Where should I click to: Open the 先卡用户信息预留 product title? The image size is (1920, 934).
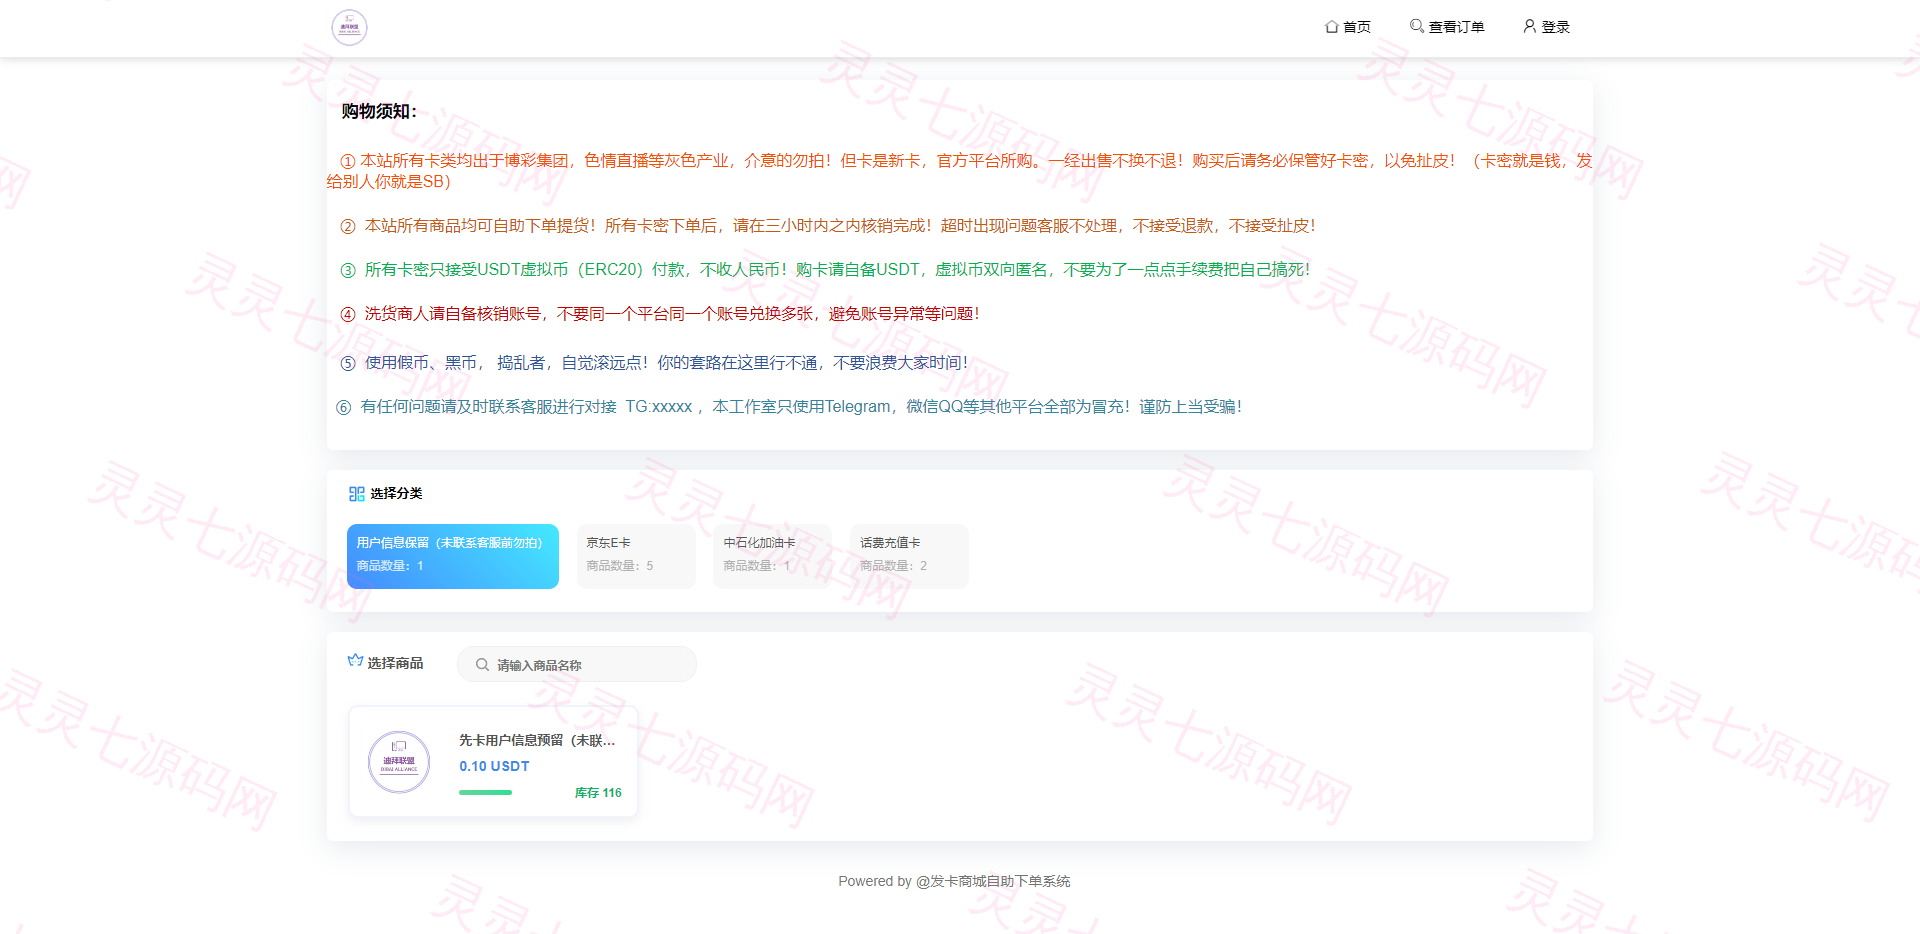[x=537, y=741]
